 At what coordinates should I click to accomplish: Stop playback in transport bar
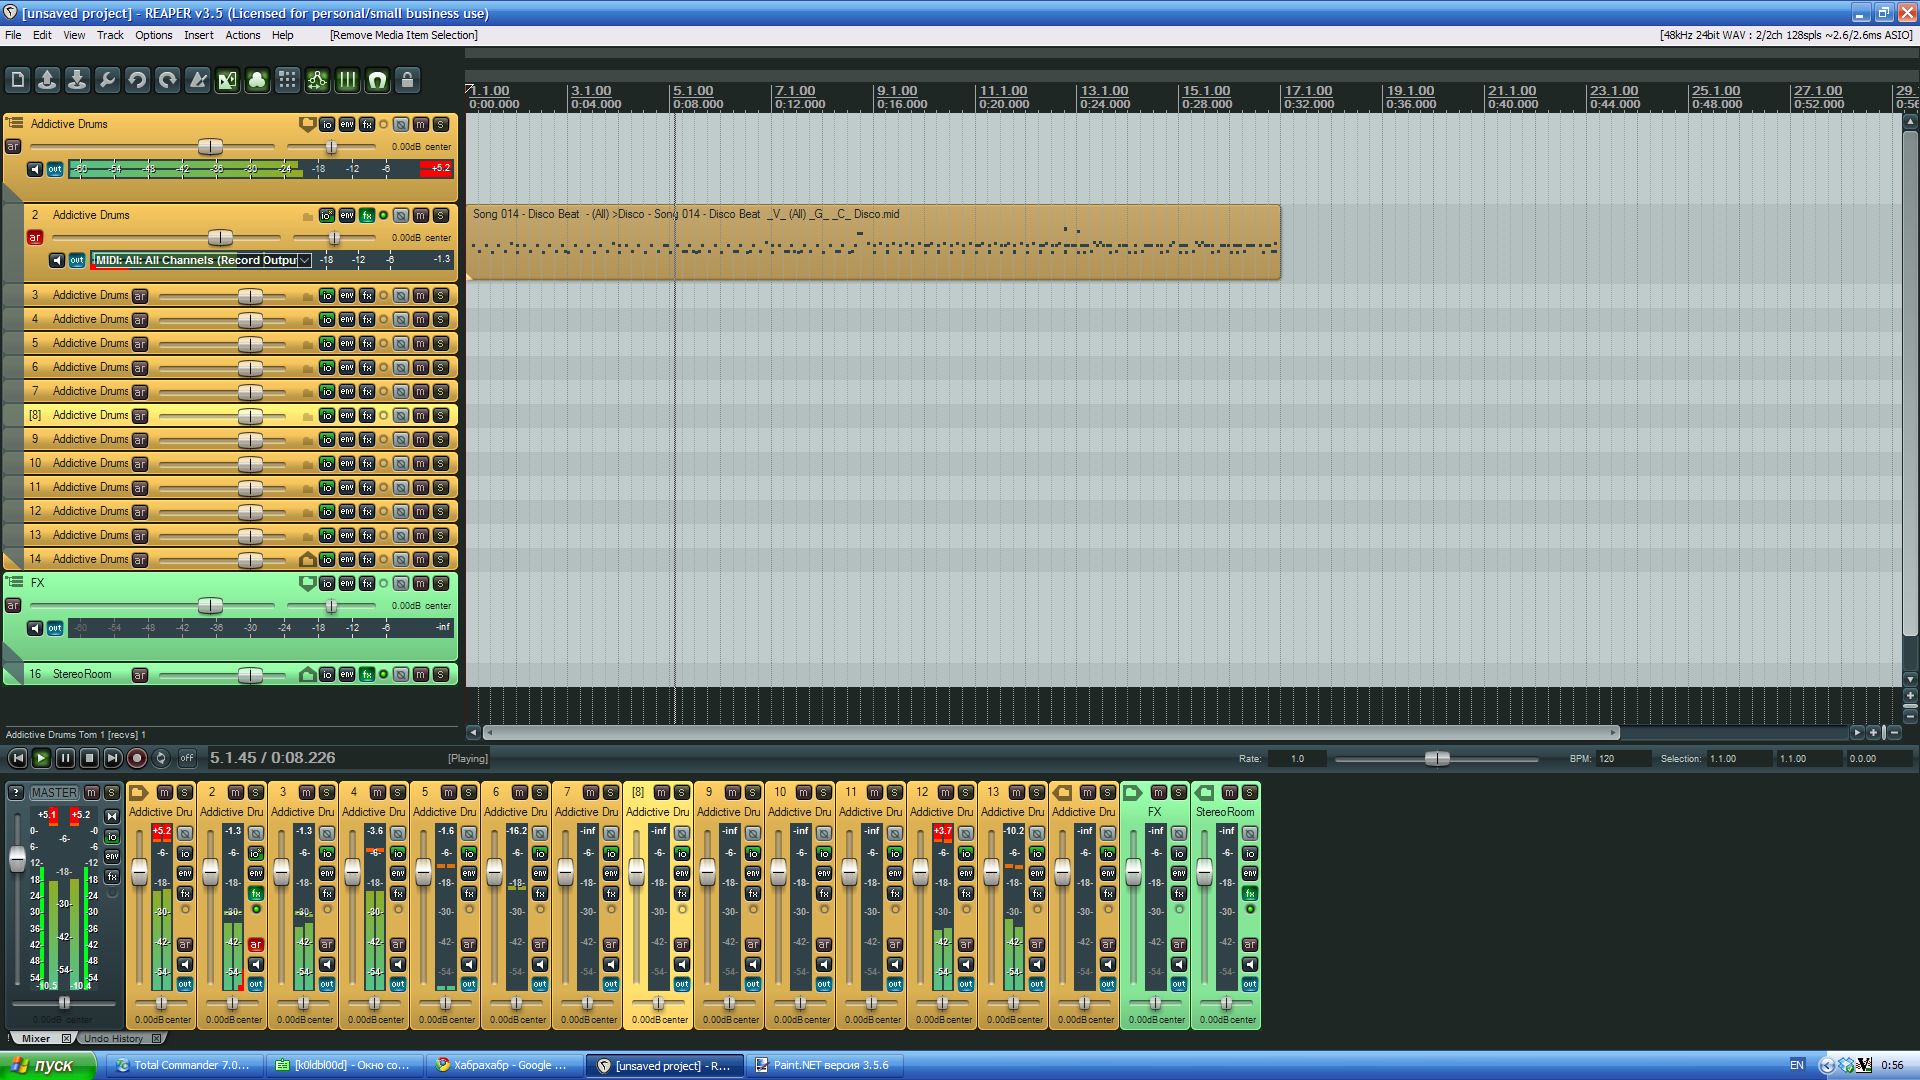coord(89,758)
